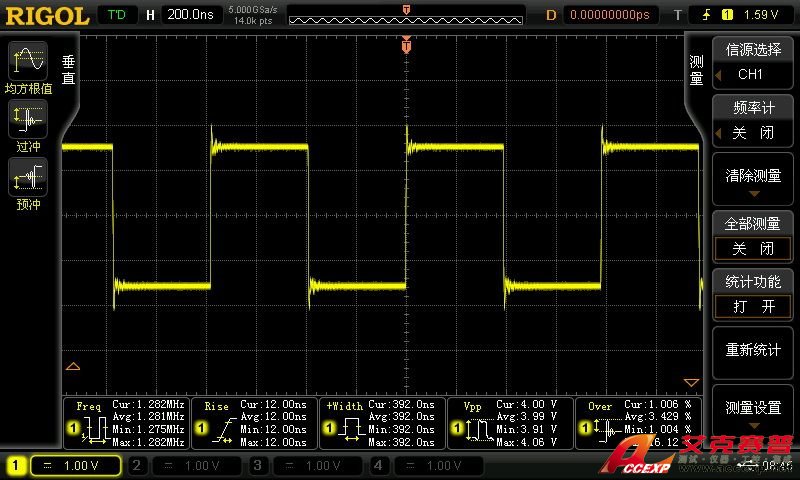800x480 pixels.
Task: Select the Preshoot (预冲) measurement icon
Action: 27,180
